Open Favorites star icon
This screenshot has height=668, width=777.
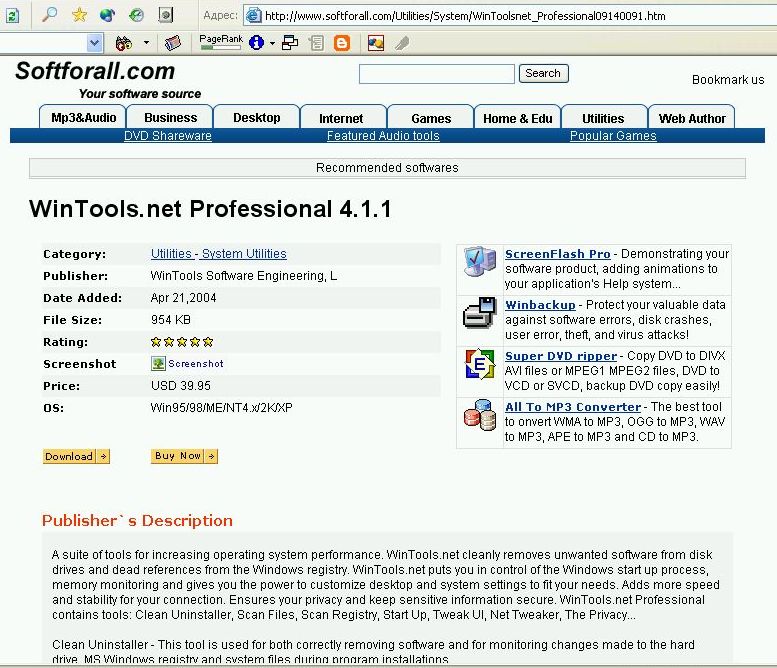tap(79, 15)
